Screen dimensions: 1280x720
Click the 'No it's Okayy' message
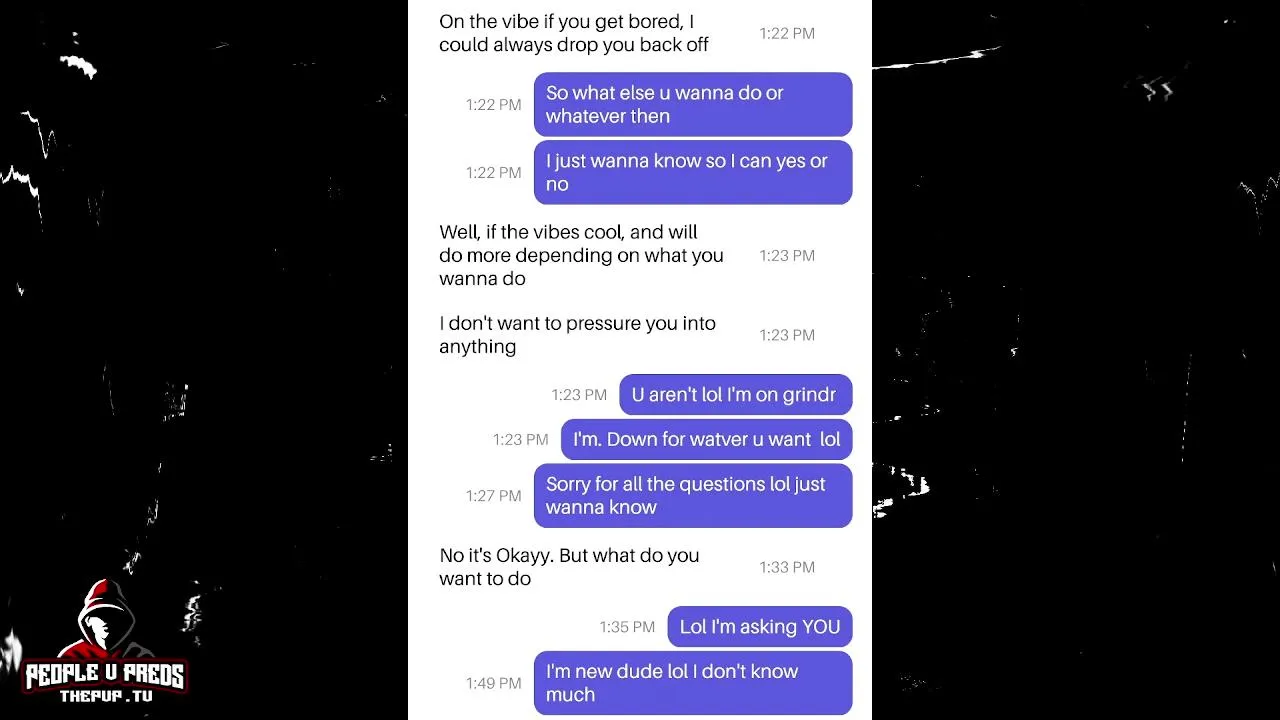coord(569,567)
